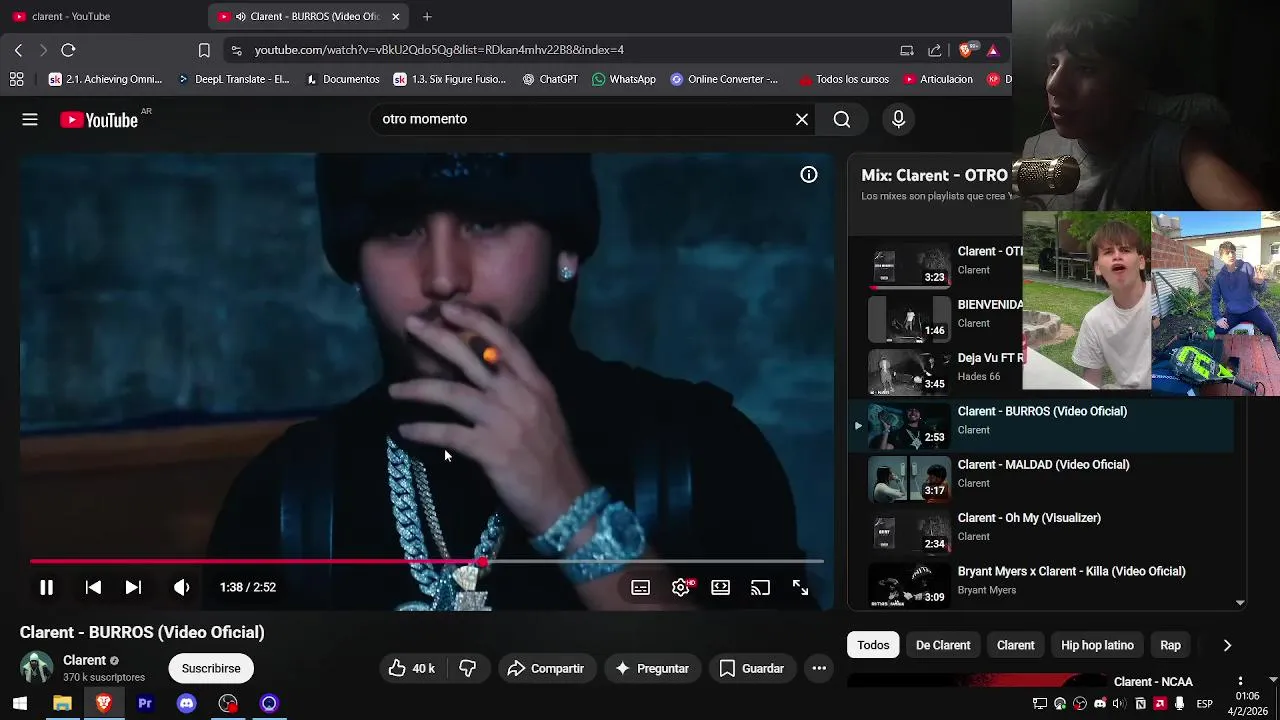
Task: Open Documentos bookmark folder
Action: [342, 79]
